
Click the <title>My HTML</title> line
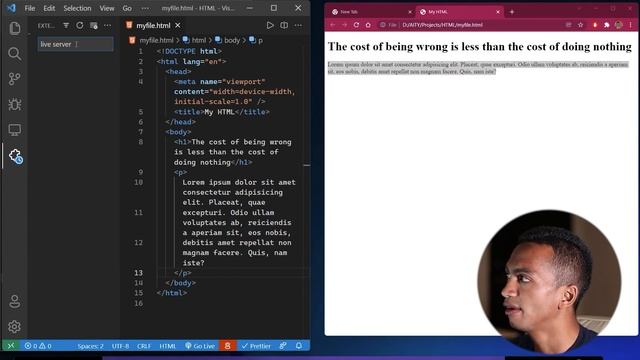point(222,112)
